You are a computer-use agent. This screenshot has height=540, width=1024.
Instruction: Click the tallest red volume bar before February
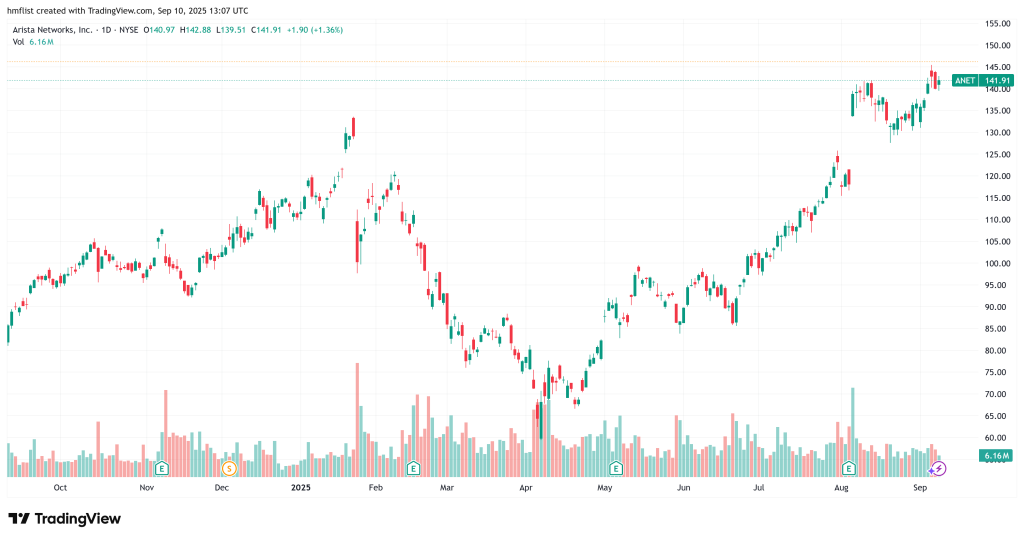[357, 420]
